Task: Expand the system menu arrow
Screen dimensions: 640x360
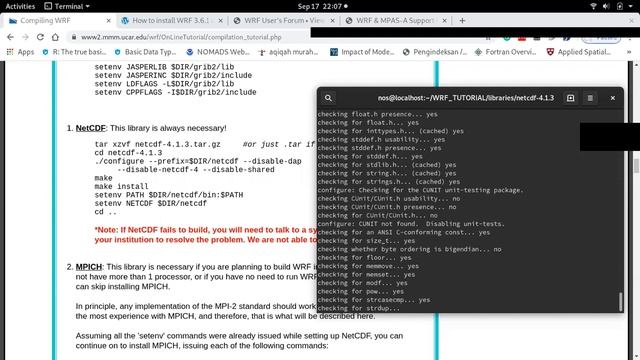Action: pyautogui.click(x=632, y=7)
